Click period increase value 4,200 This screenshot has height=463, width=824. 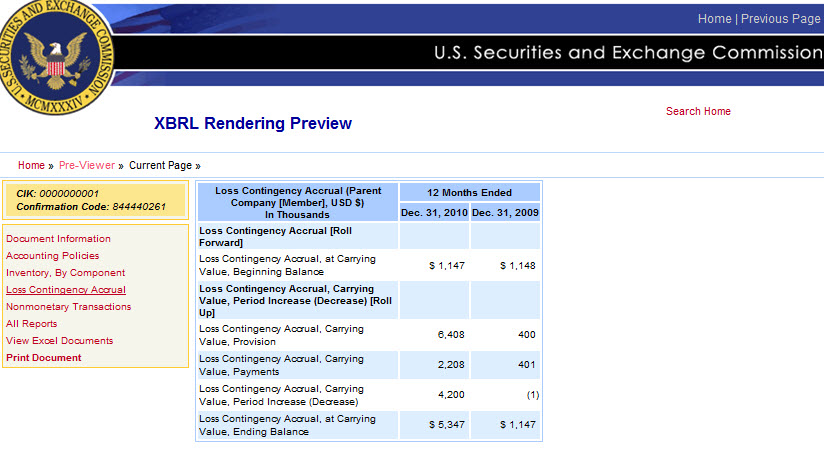451,395
